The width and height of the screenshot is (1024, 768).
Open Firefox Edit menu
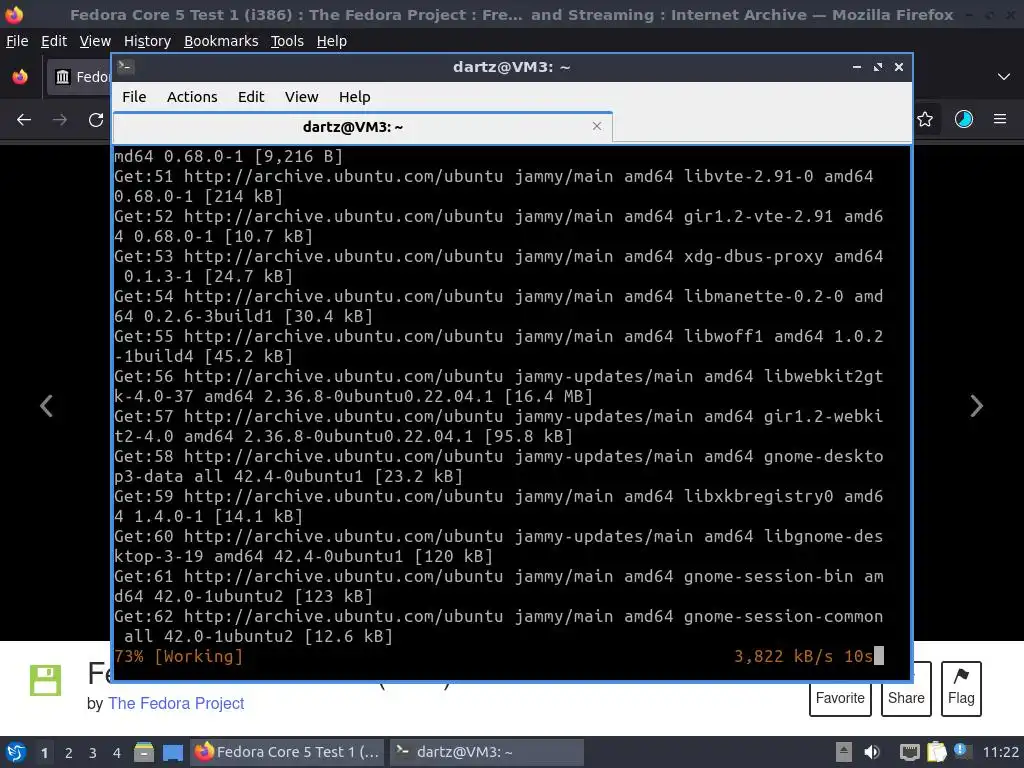tap(54, 41)
